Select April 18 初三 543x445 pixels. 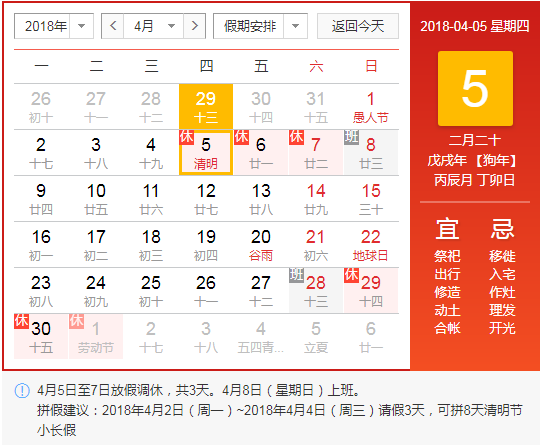(x=151, y=245)
